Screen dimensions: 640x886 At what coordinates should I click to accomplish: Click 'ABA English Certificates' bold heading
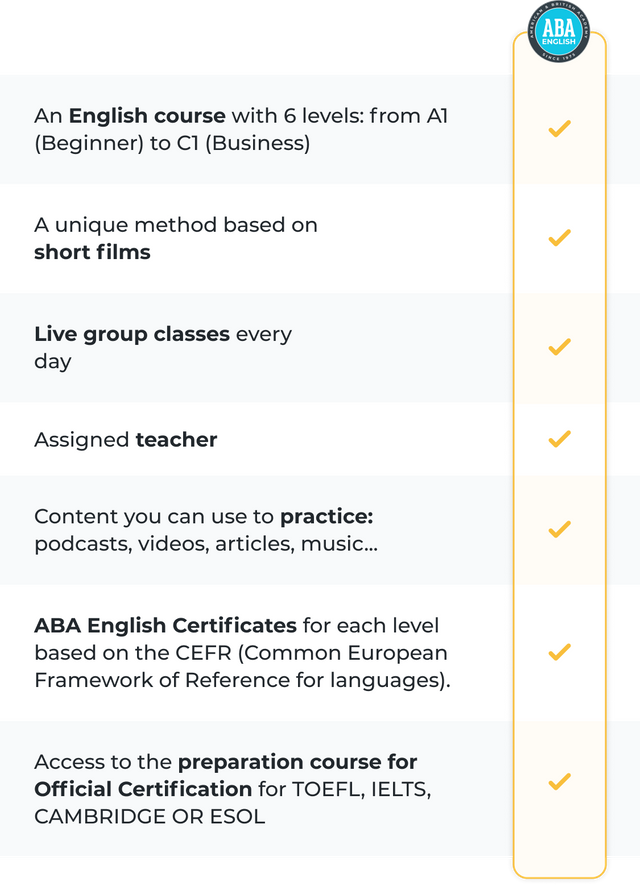(166, 626)
